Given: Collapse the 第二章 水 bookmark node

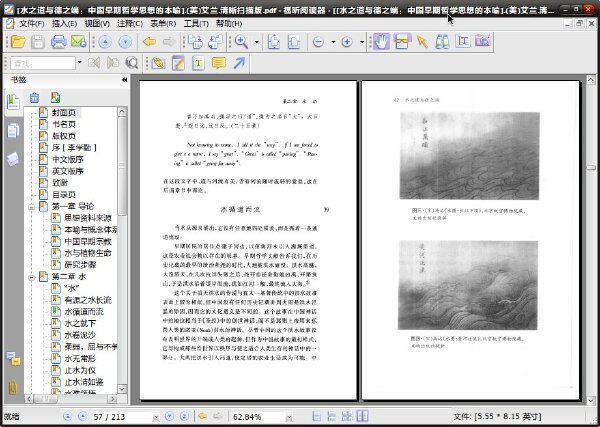Looking at the screenshot, I should point(32,277).
